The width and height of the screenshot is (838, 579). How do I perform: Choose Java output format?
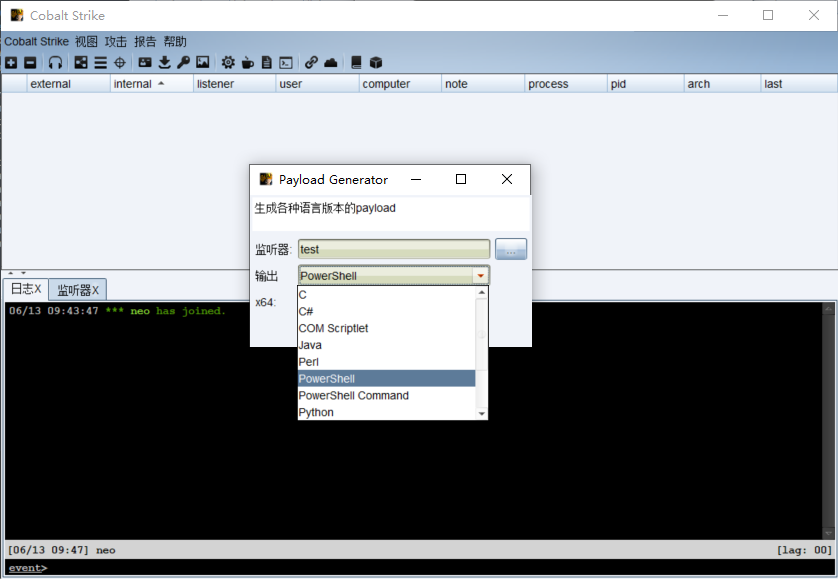pos(386,345)
